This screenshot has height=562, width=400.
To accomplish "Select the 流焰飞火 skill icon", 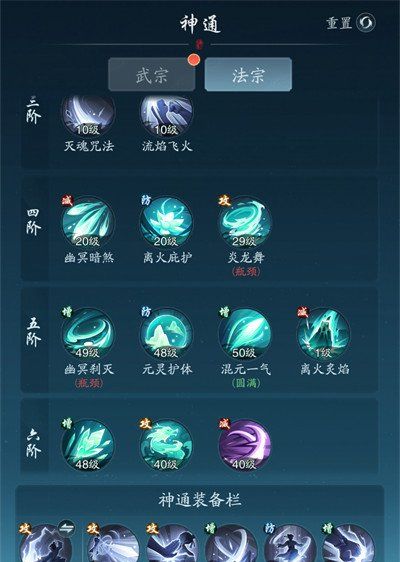I will [x=167, y=115].
